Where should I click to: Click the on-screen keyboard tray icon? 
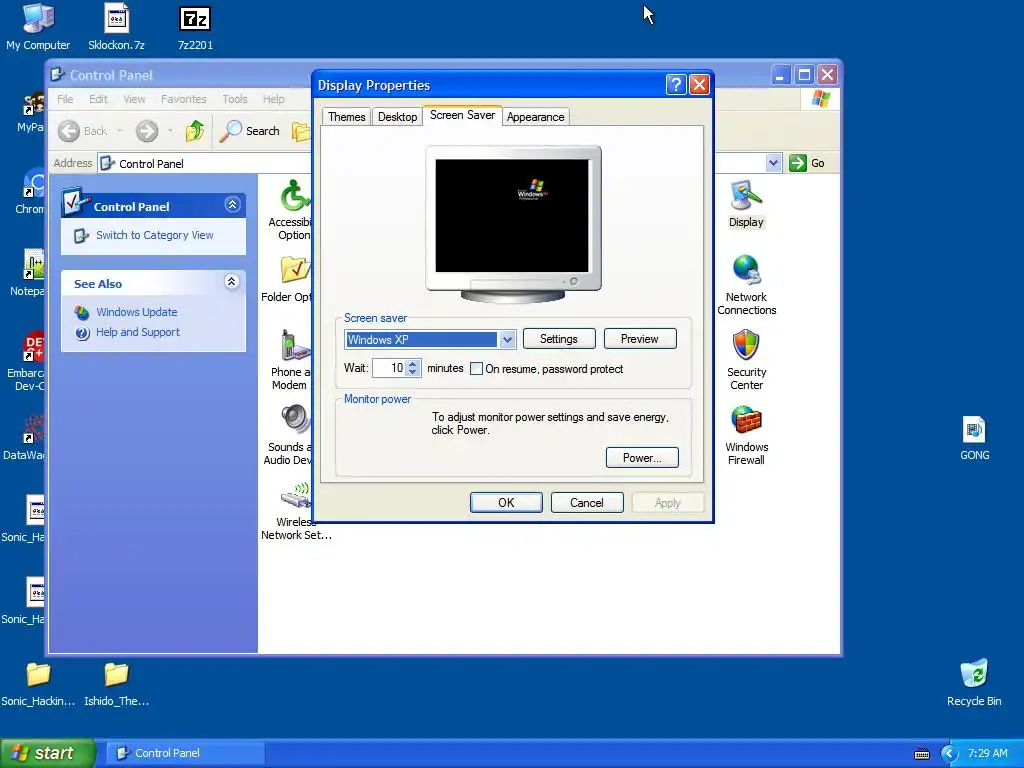(921, 754)
